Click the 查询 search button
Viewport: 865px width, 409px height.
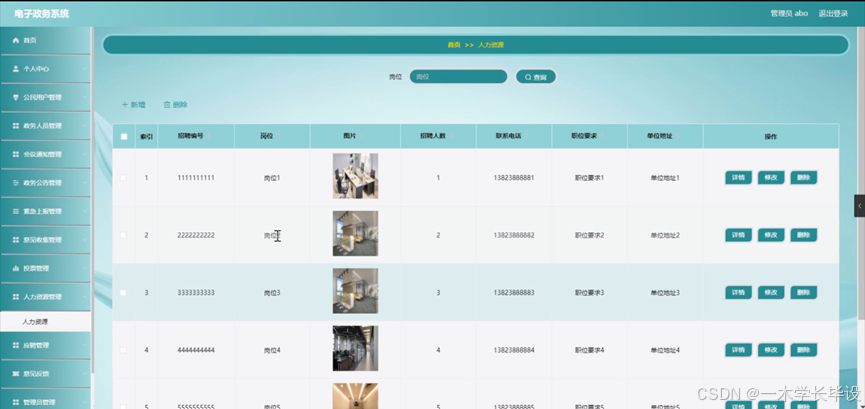(536, 77)
